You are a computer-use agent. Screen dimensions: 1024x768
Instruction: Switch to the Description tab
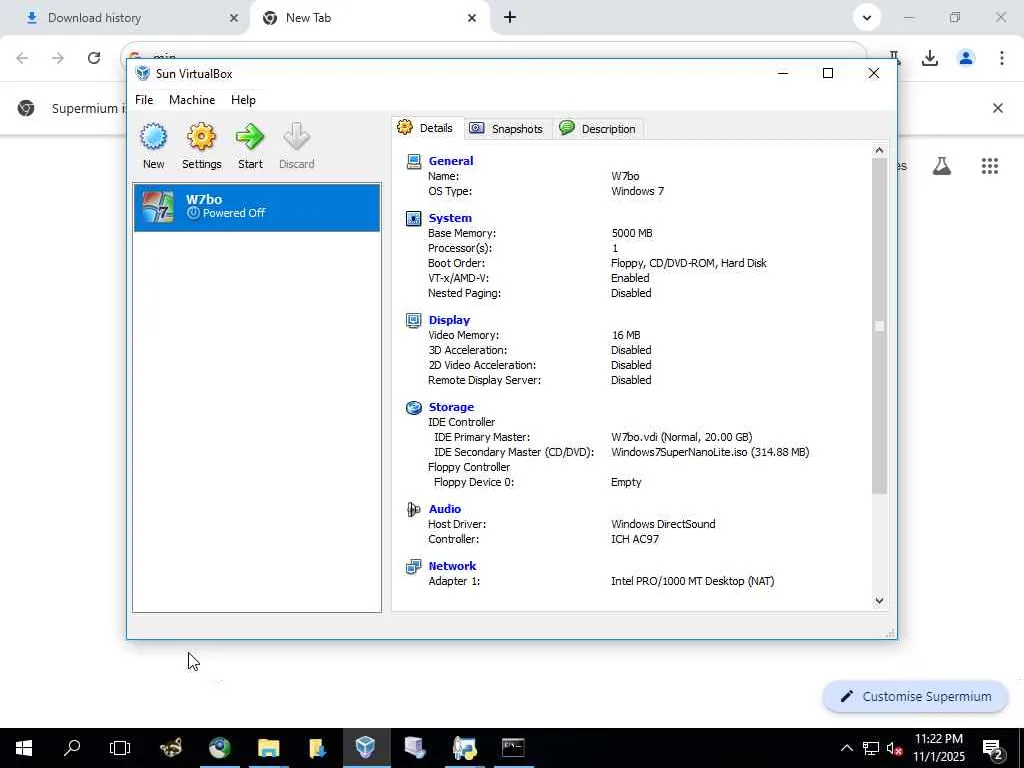pos(598,129)
